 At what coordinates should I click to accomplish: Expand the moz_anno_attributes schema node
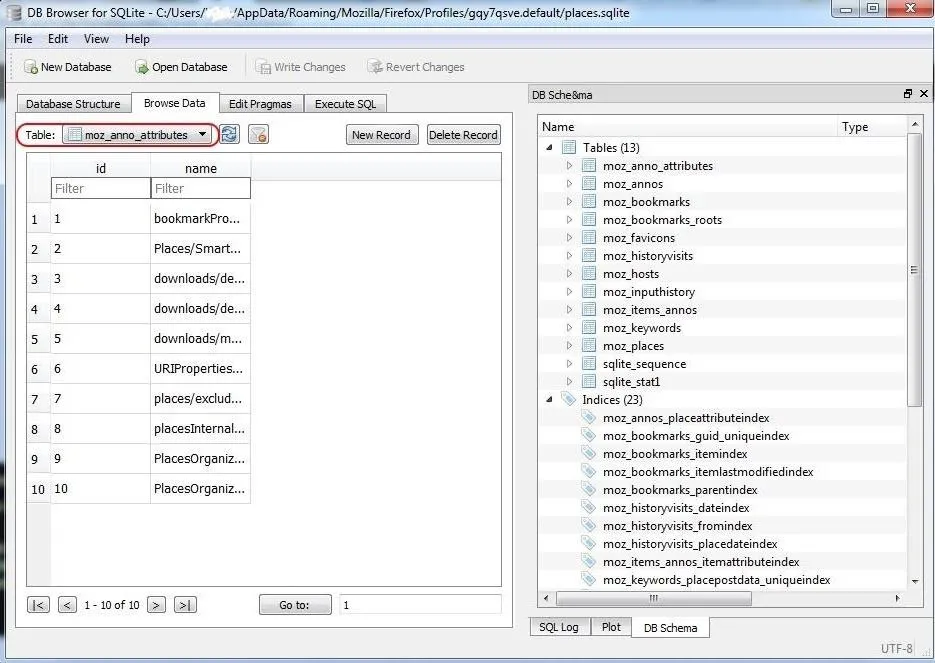(x=569, y=166)
